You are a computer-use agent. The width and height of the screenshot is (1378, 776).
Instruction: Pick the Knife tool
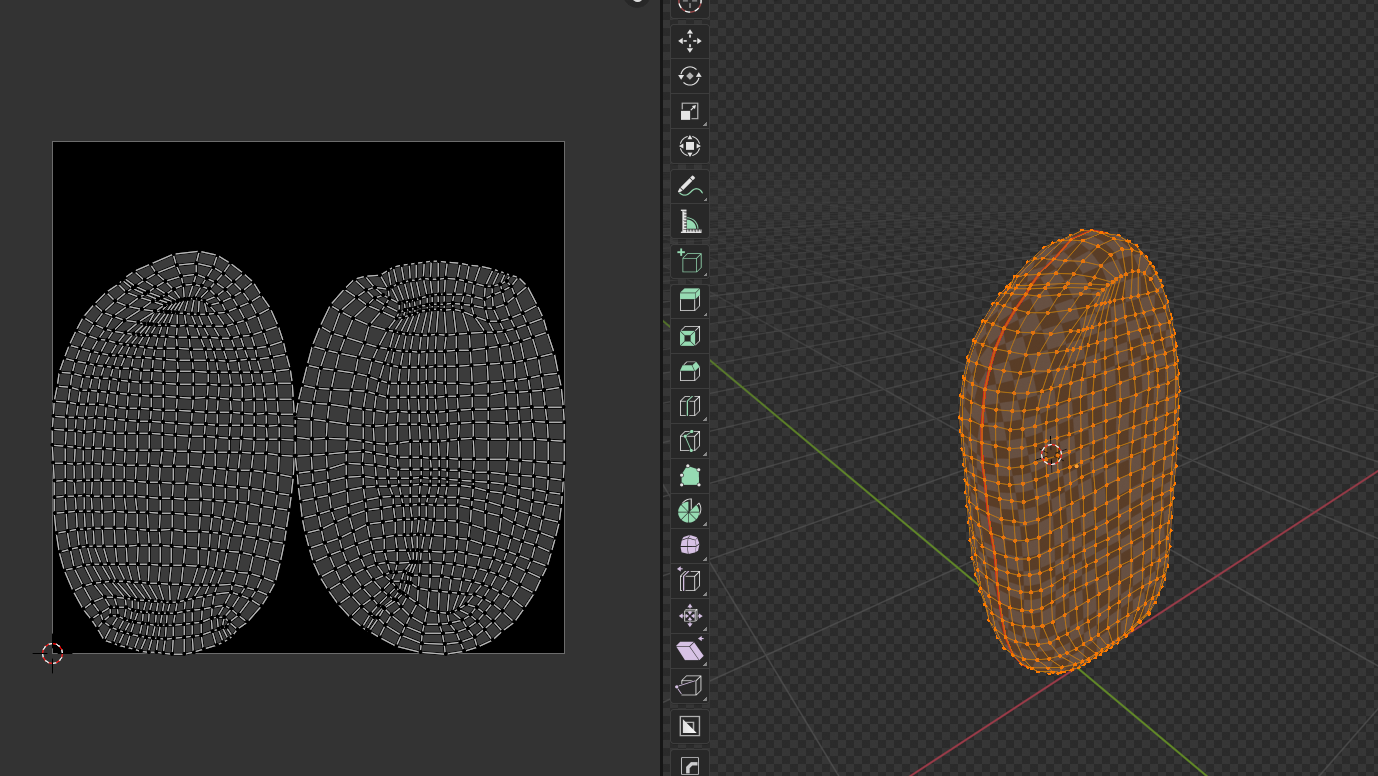(x=690, y=441)
